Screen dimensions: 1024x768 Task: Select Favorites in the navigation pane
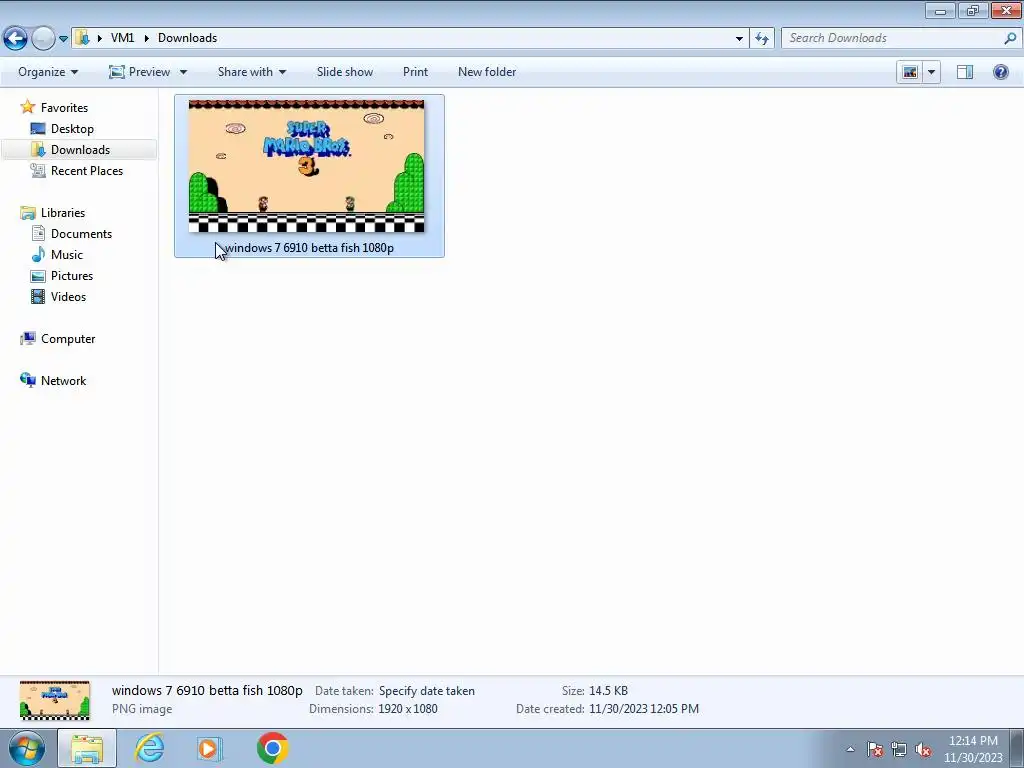(64, 108)
